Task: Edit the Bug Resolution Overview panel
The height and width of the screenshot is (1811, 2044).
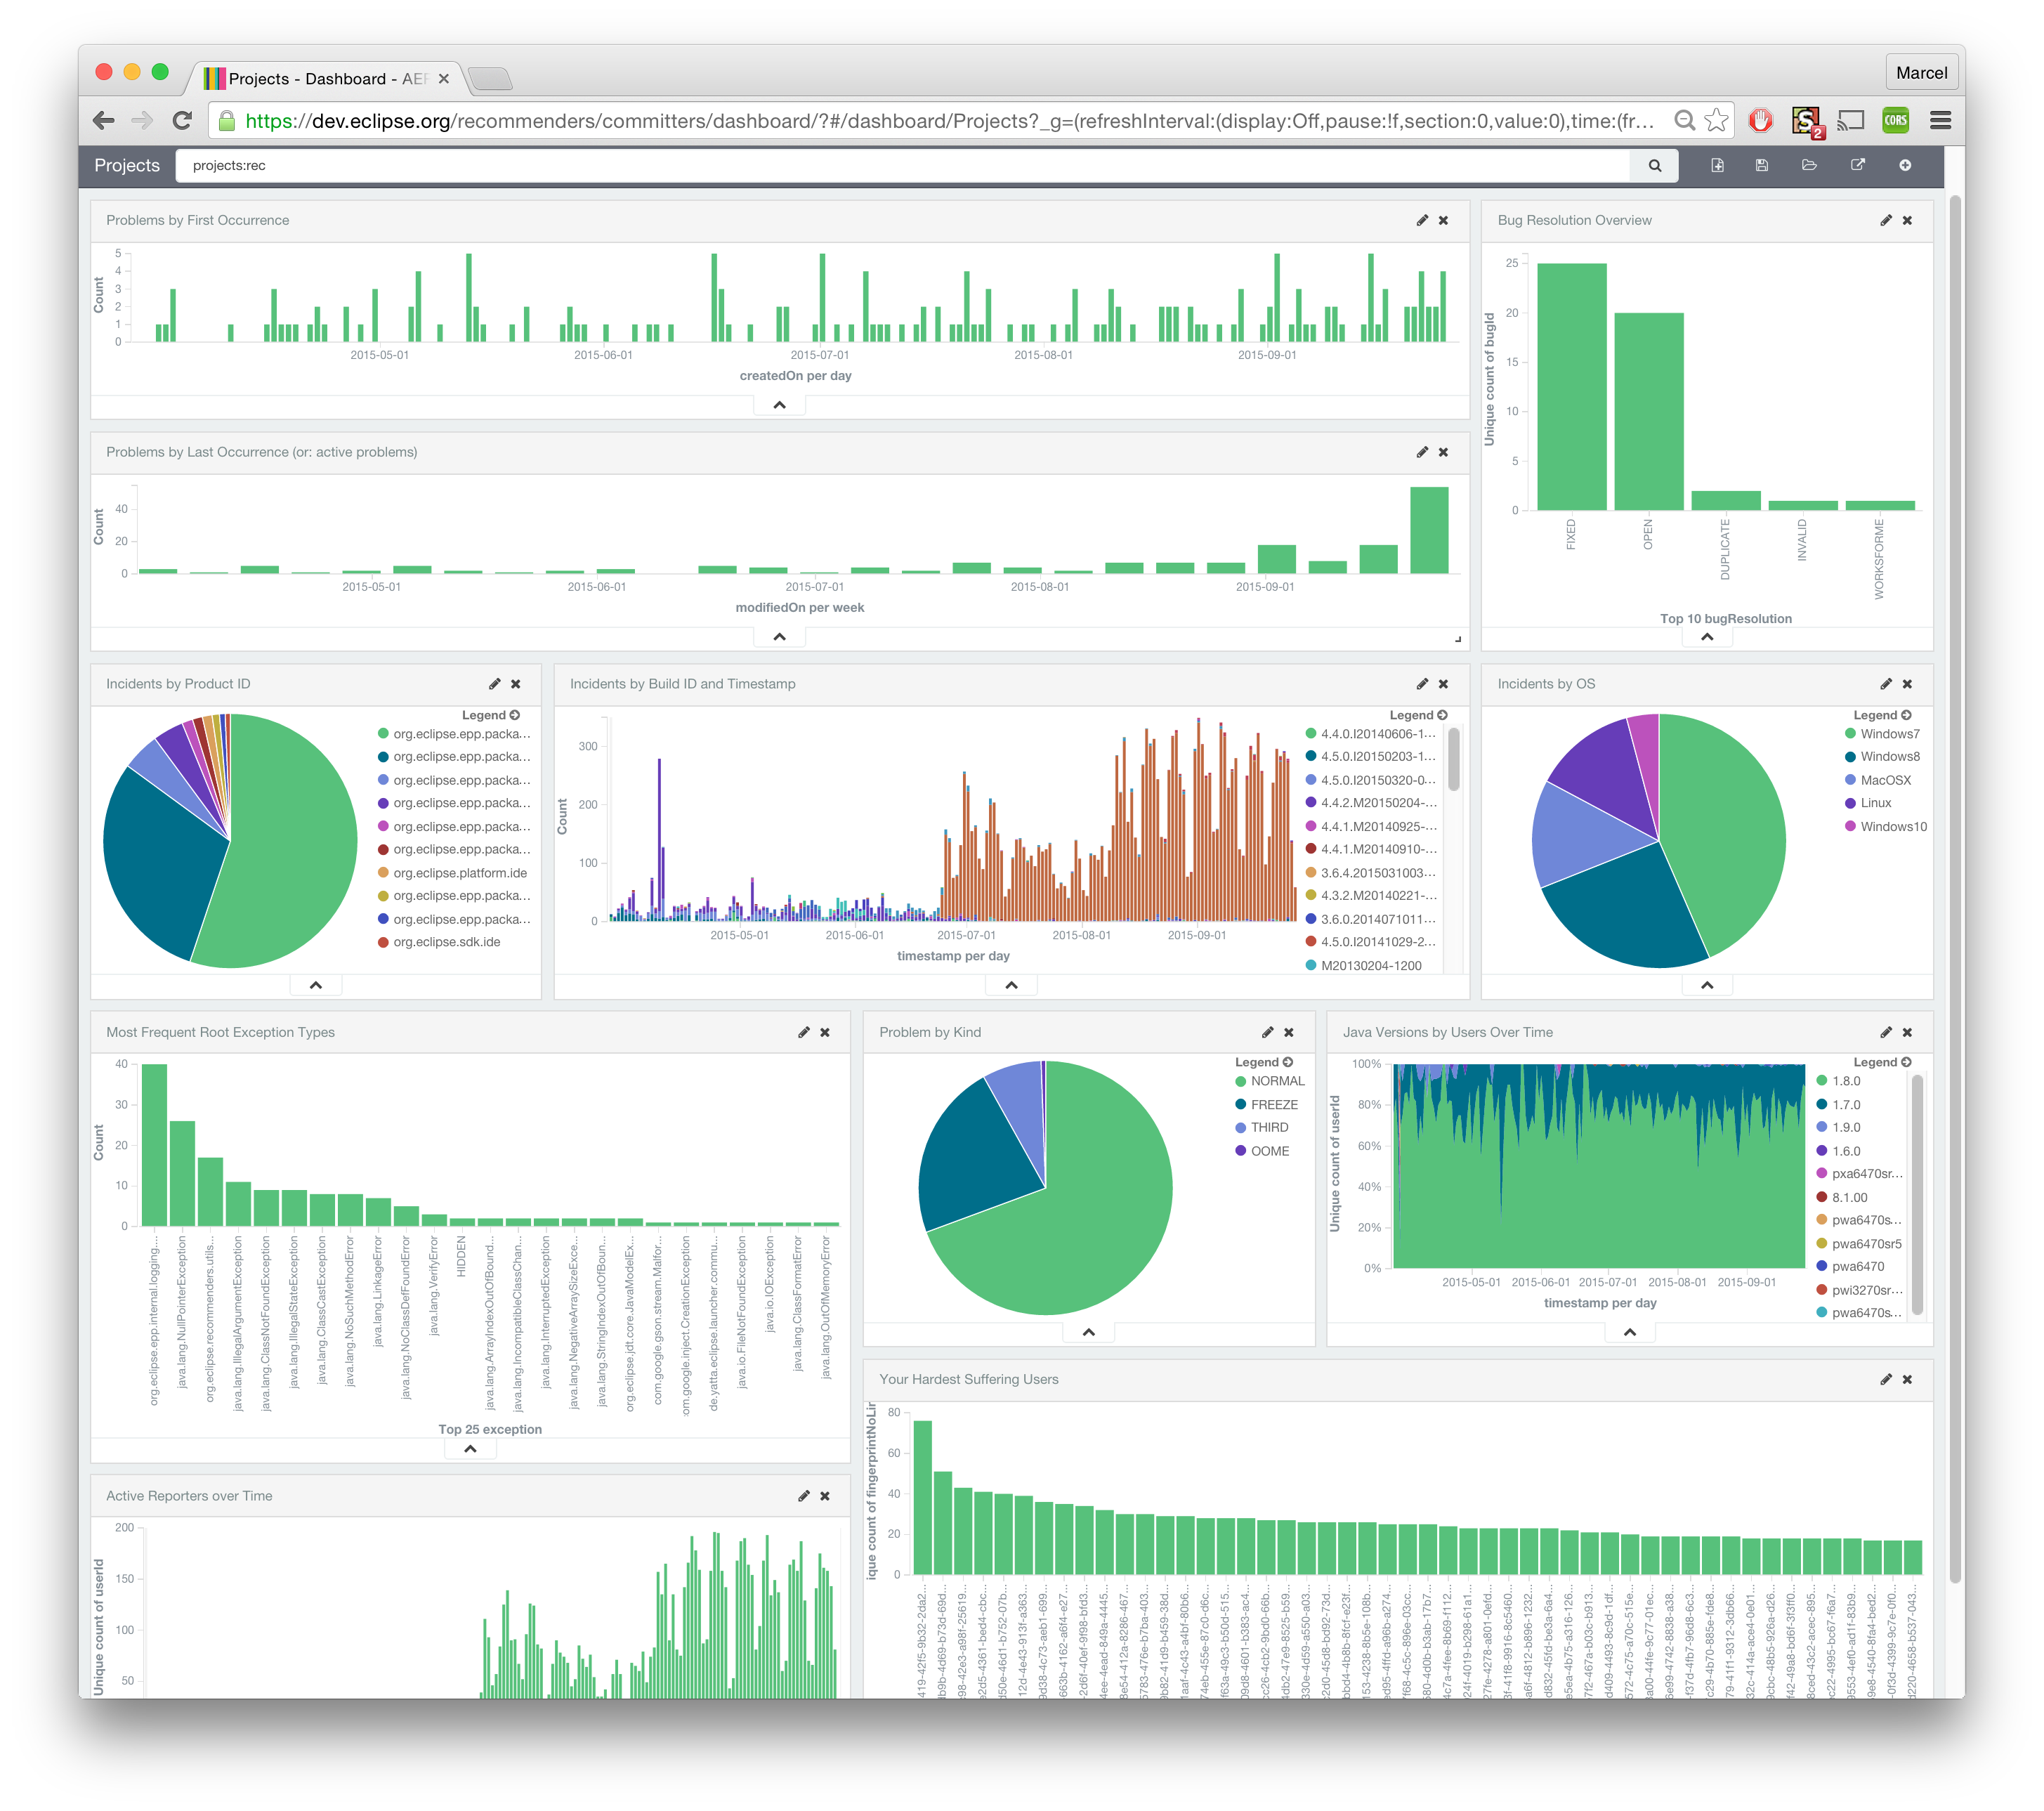Action: pyautogui.click(x=1886, y=220)
